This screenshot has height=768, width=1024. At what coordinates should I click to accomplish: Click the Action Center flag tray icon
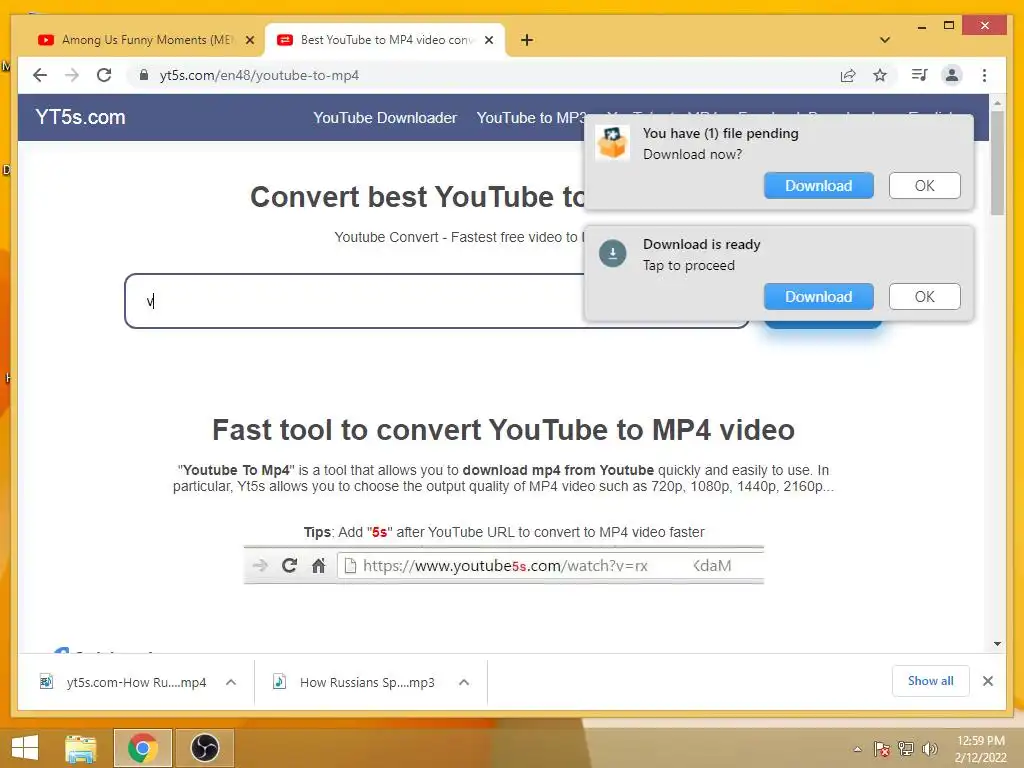pyautogui.click(x=882, y=749)
